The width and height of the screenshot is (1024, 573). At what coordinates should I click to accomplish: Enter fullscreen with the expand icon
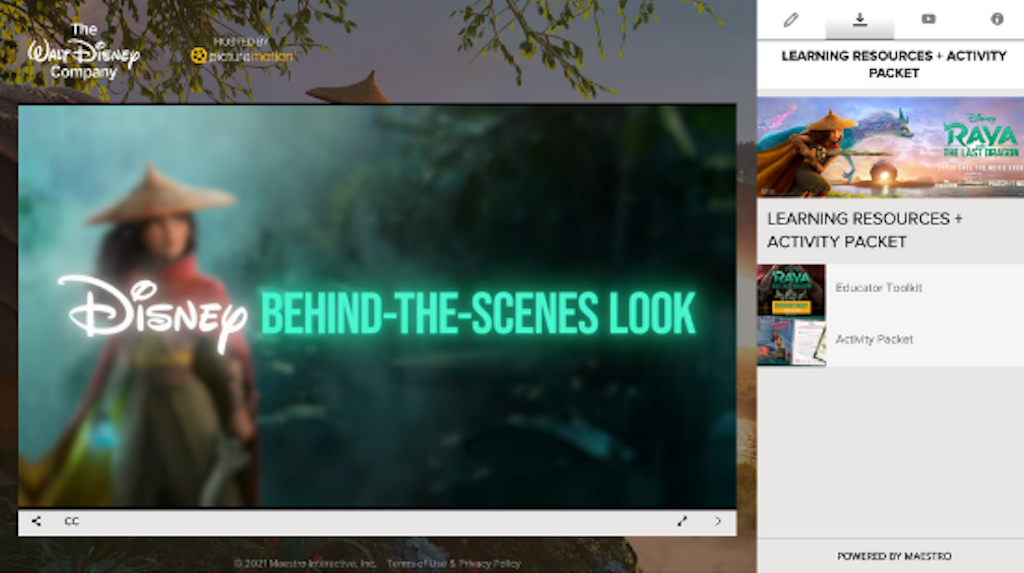682,521
